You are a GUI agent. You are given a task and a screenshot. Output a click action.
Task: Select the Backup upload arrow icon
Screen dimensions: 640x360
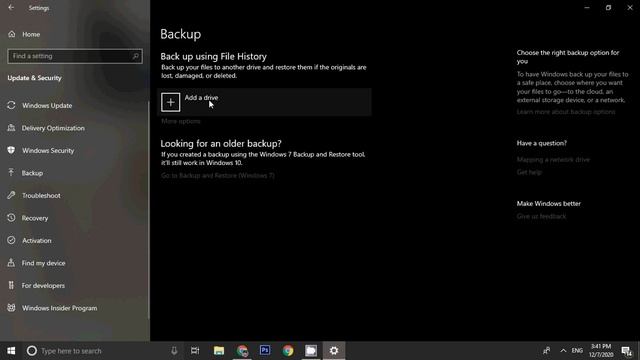[11, 173]
